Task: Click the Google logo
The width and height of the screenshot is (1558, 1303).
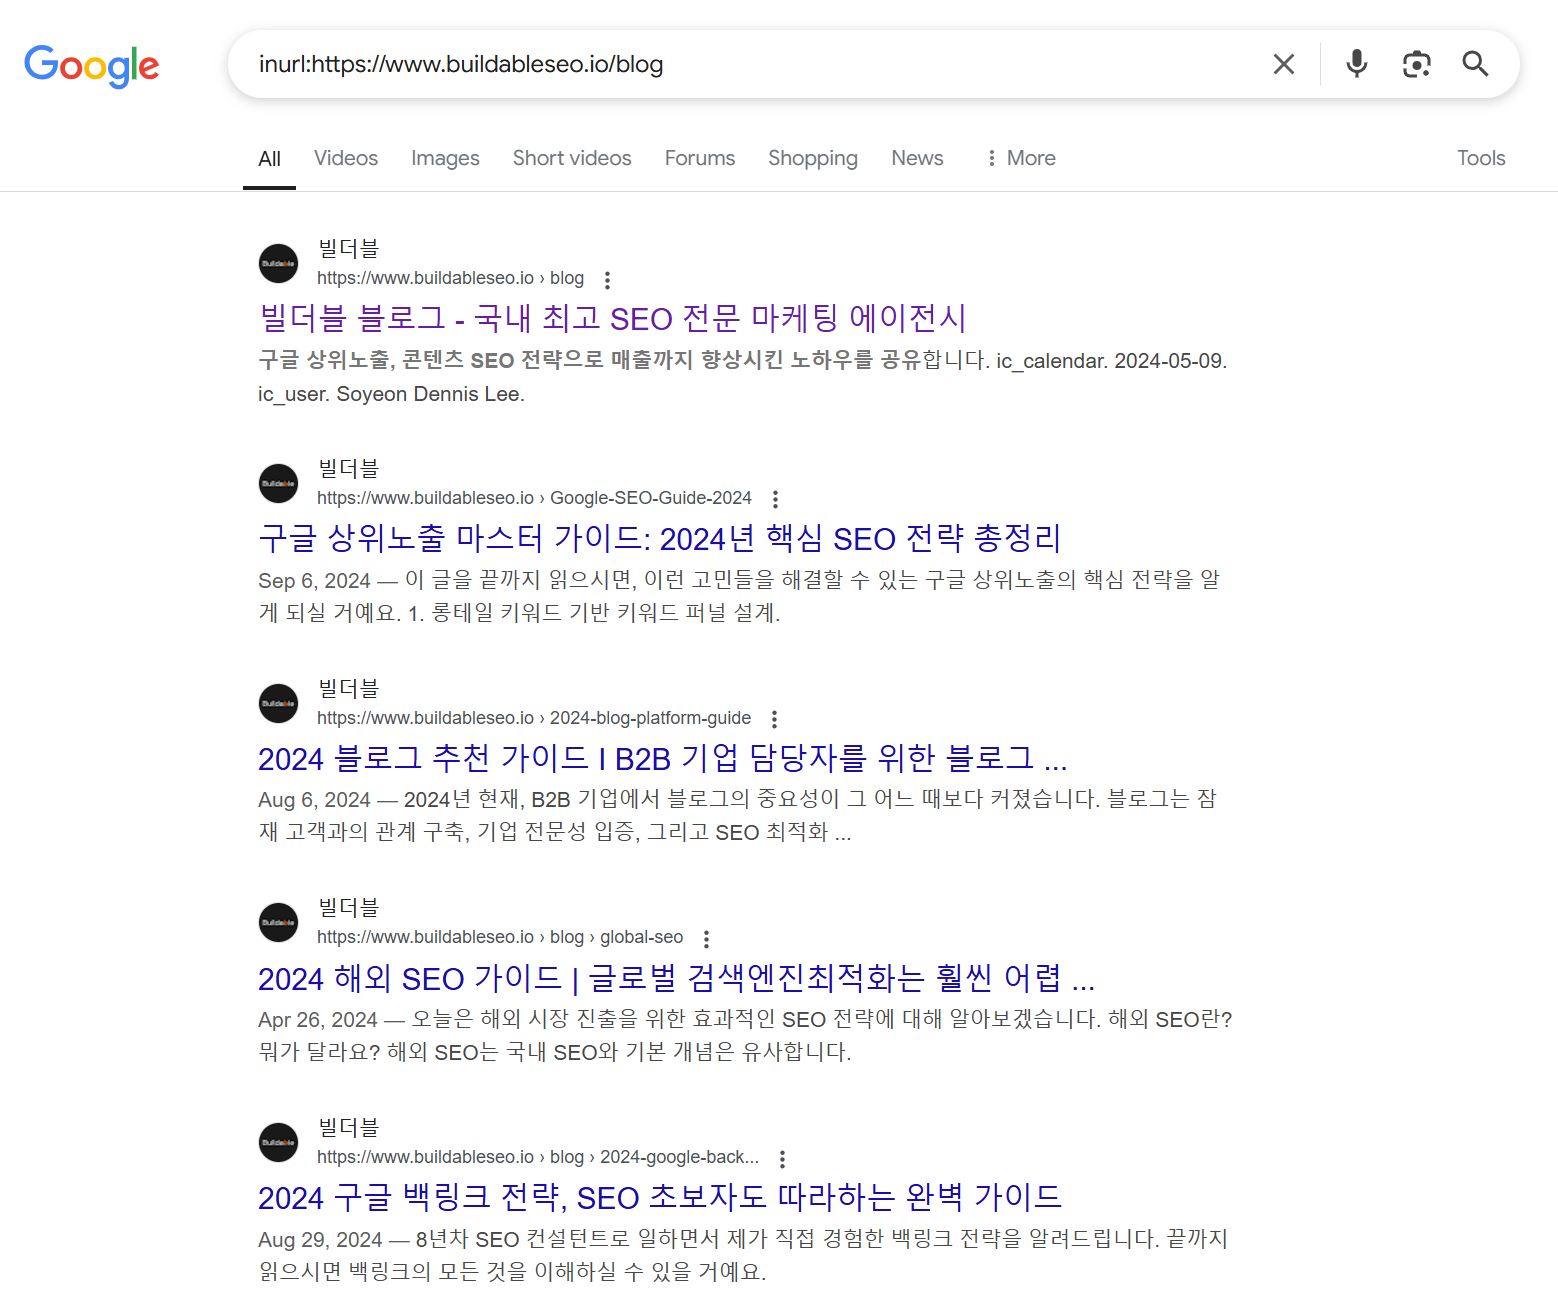Action: [92, 66]
